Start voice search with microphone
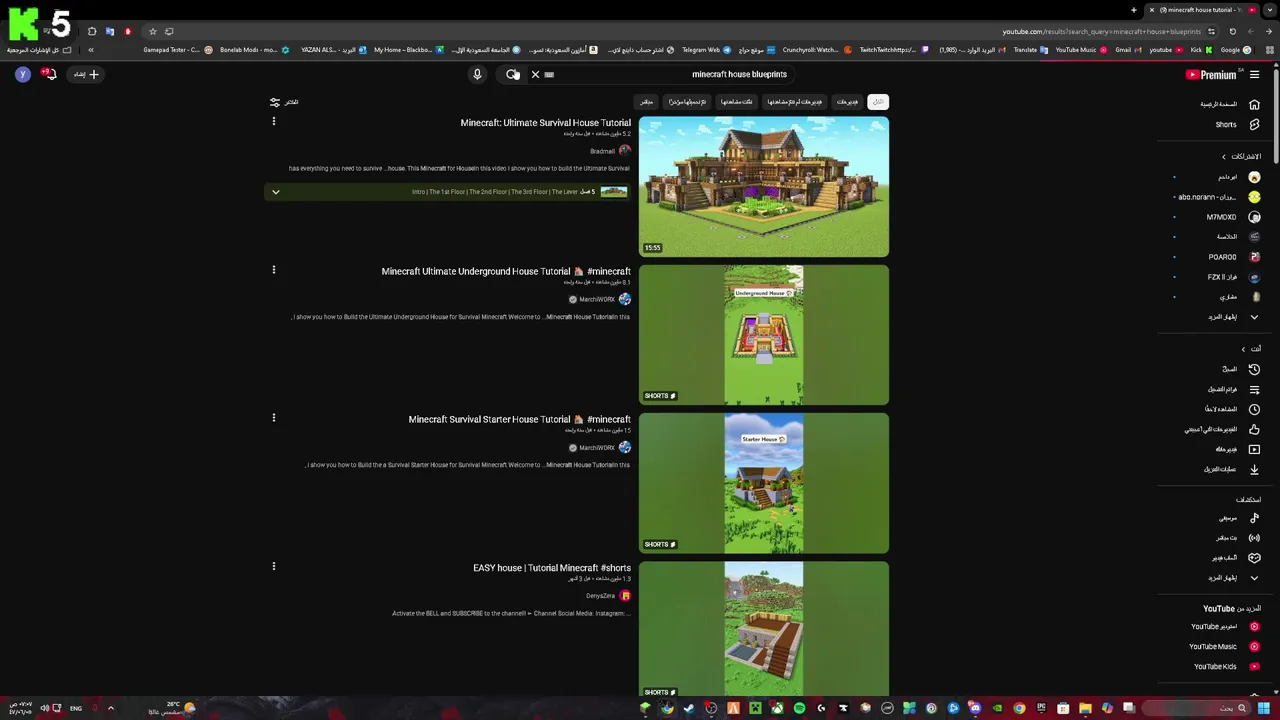This screenshot has width=1280, height=720. point(477,74)
